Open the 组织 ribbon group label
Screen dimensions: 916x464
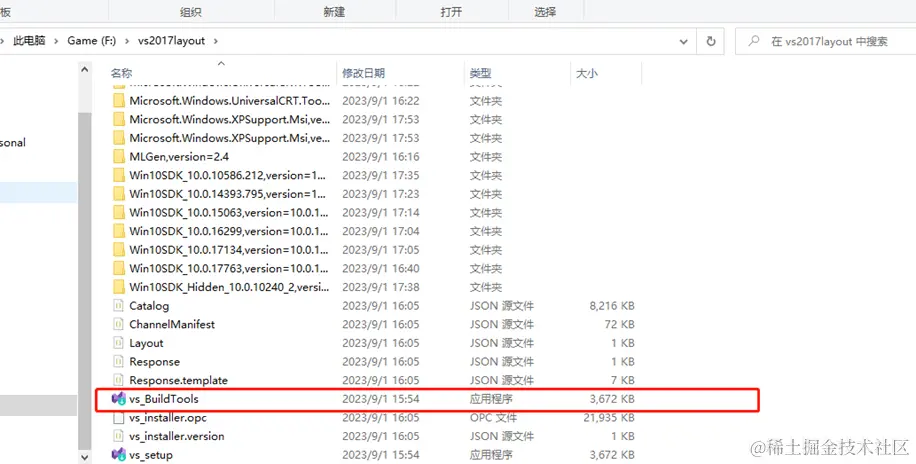pos(191,12)
